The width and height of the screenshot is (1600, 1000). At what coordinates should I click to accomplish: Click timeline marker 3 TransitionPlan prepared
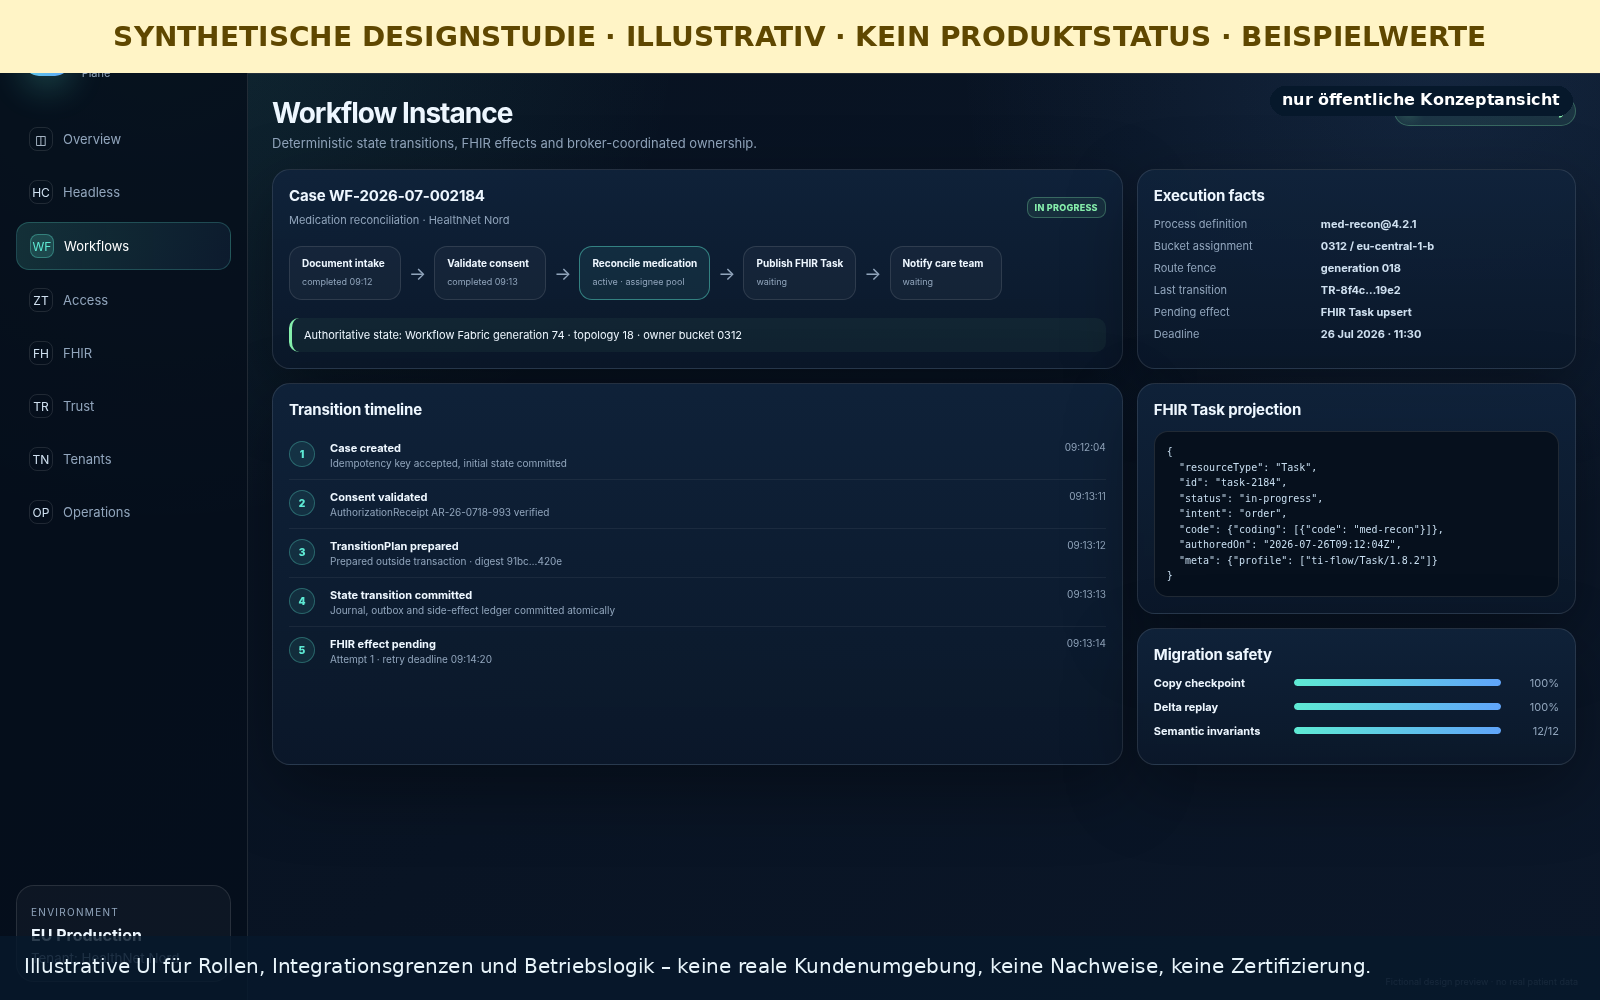302,552
